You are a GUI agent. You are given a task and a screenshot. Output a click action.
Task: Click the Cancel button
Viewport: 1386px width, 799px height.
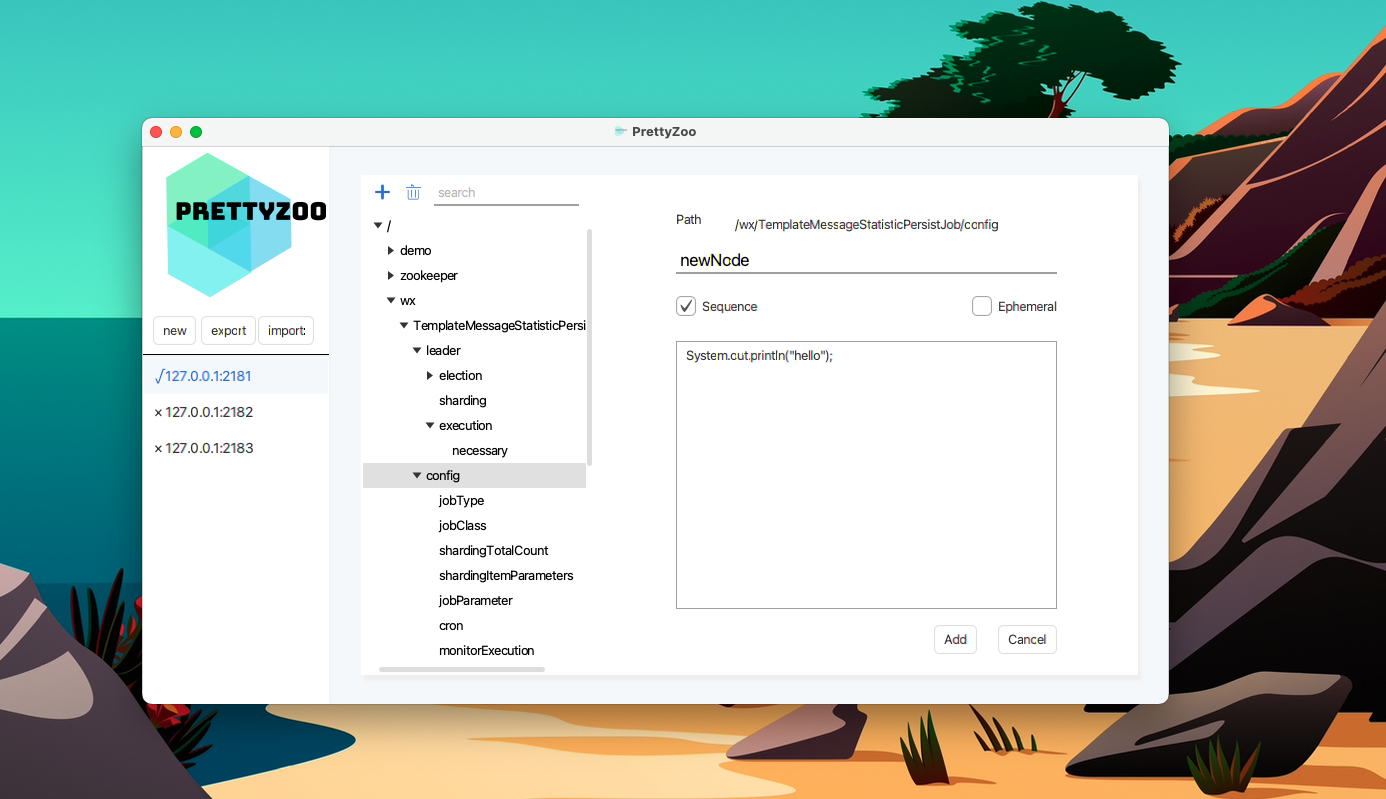pos(1027,639)
